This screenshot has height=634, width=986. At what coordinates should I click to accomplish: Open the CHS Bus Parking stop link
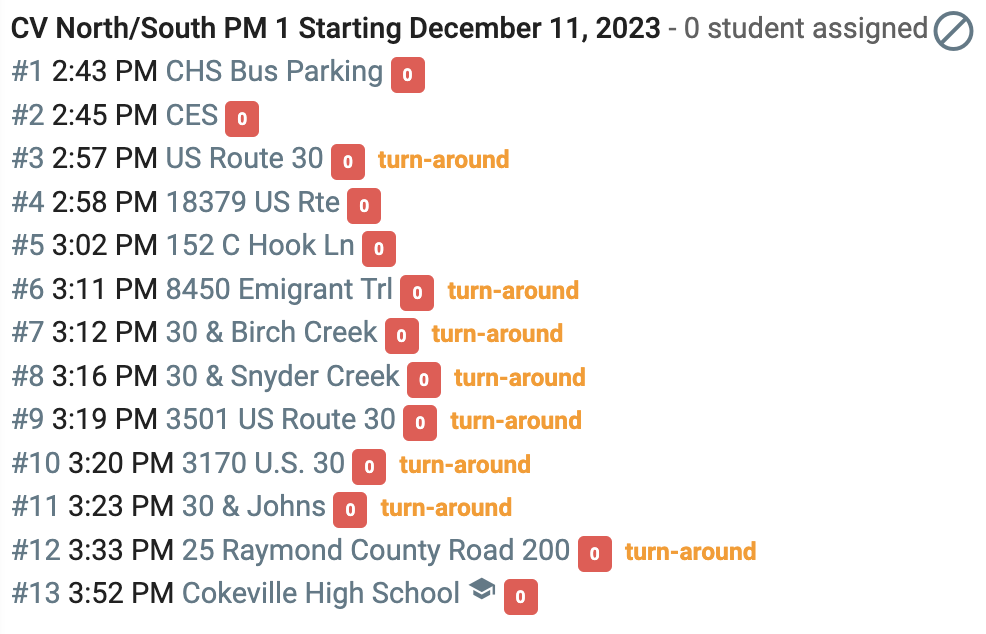pyautogui.click(x=274, y=71)
